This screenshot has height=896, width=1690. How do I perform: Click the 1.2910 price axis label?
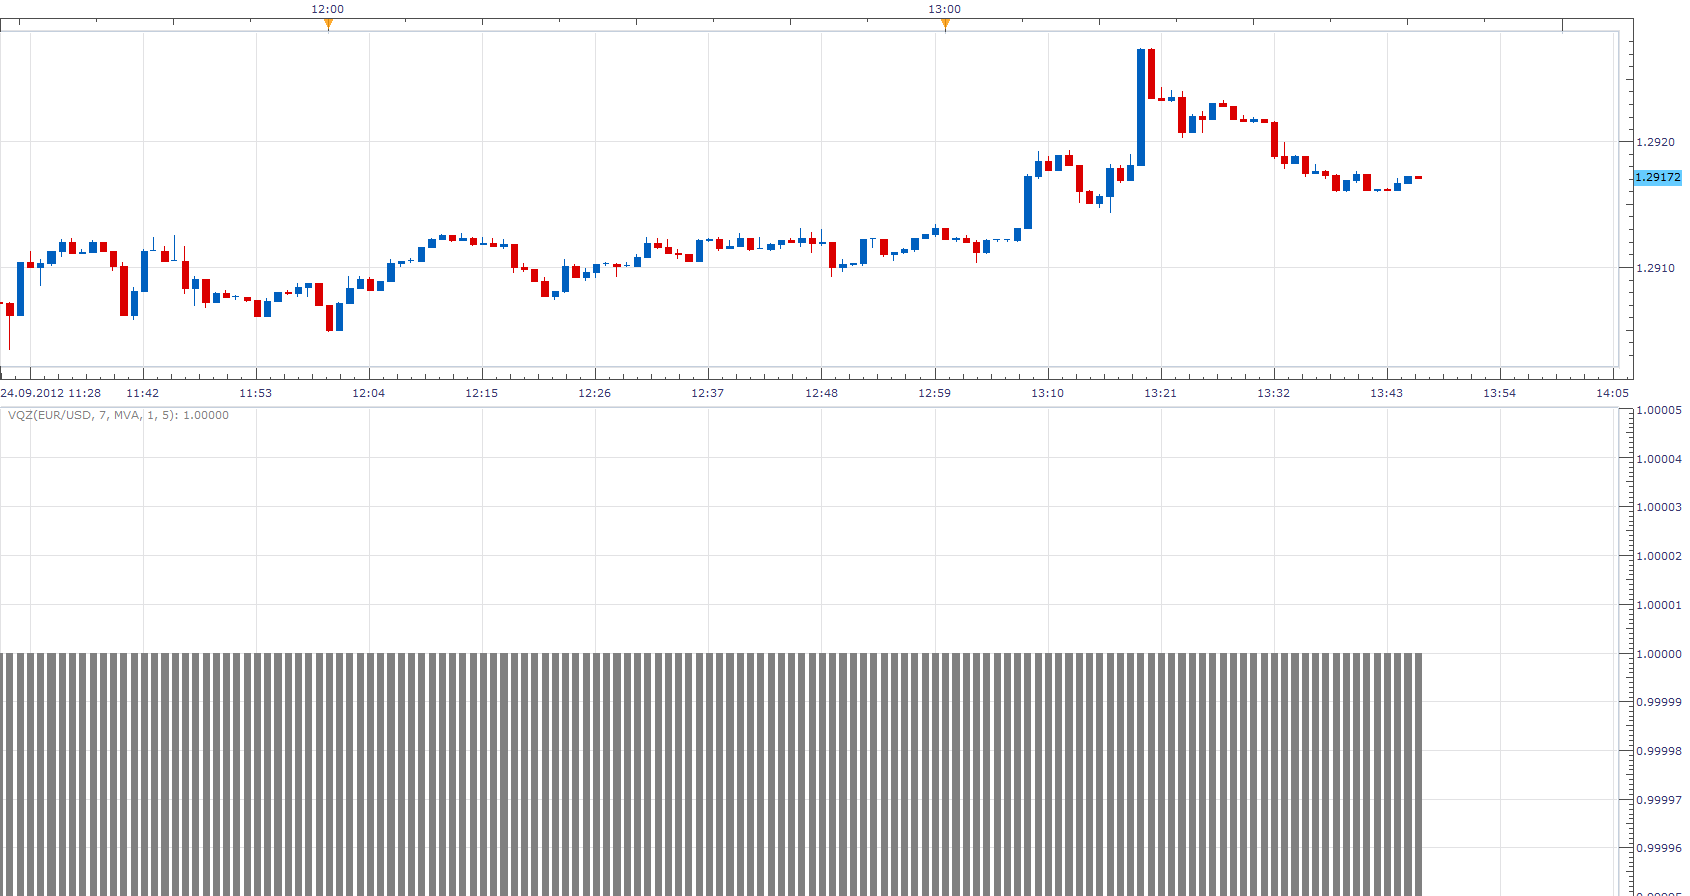tap(1655, 268)
